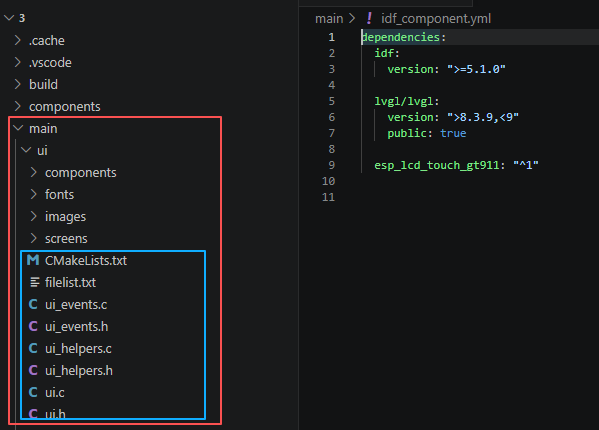The width and height of the screenshot is (599, 430).
Task: Click the YAML exclamation icon in the breadcrumb
Action: (x=369, y=18)
